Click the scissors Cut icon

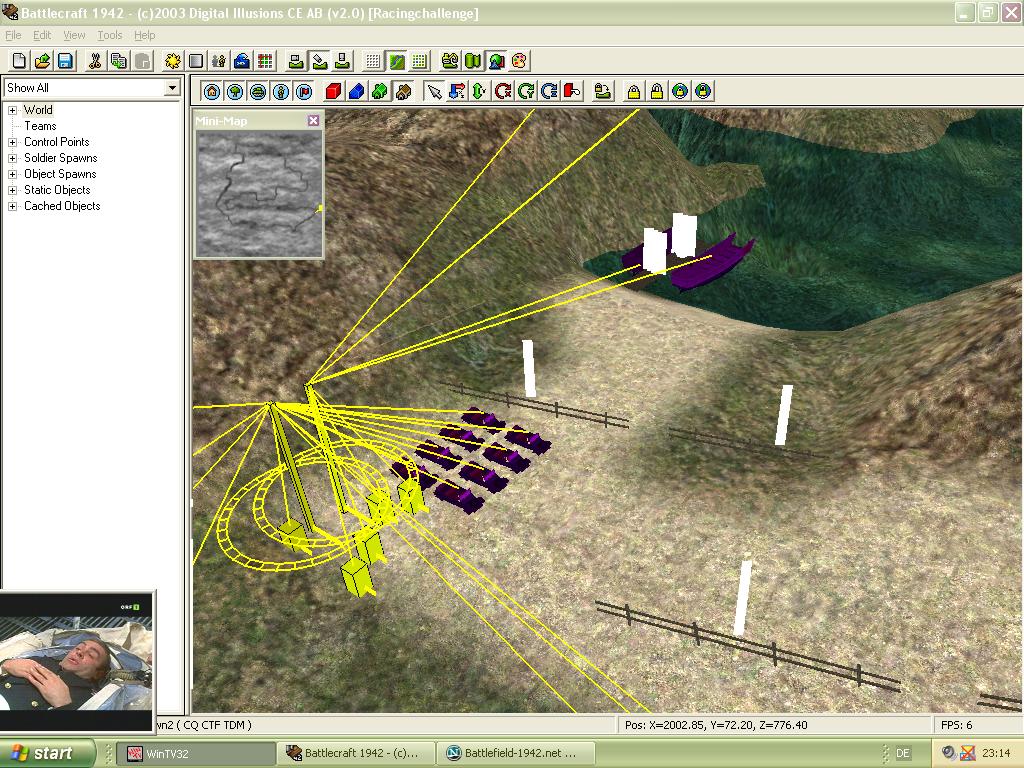95,61
